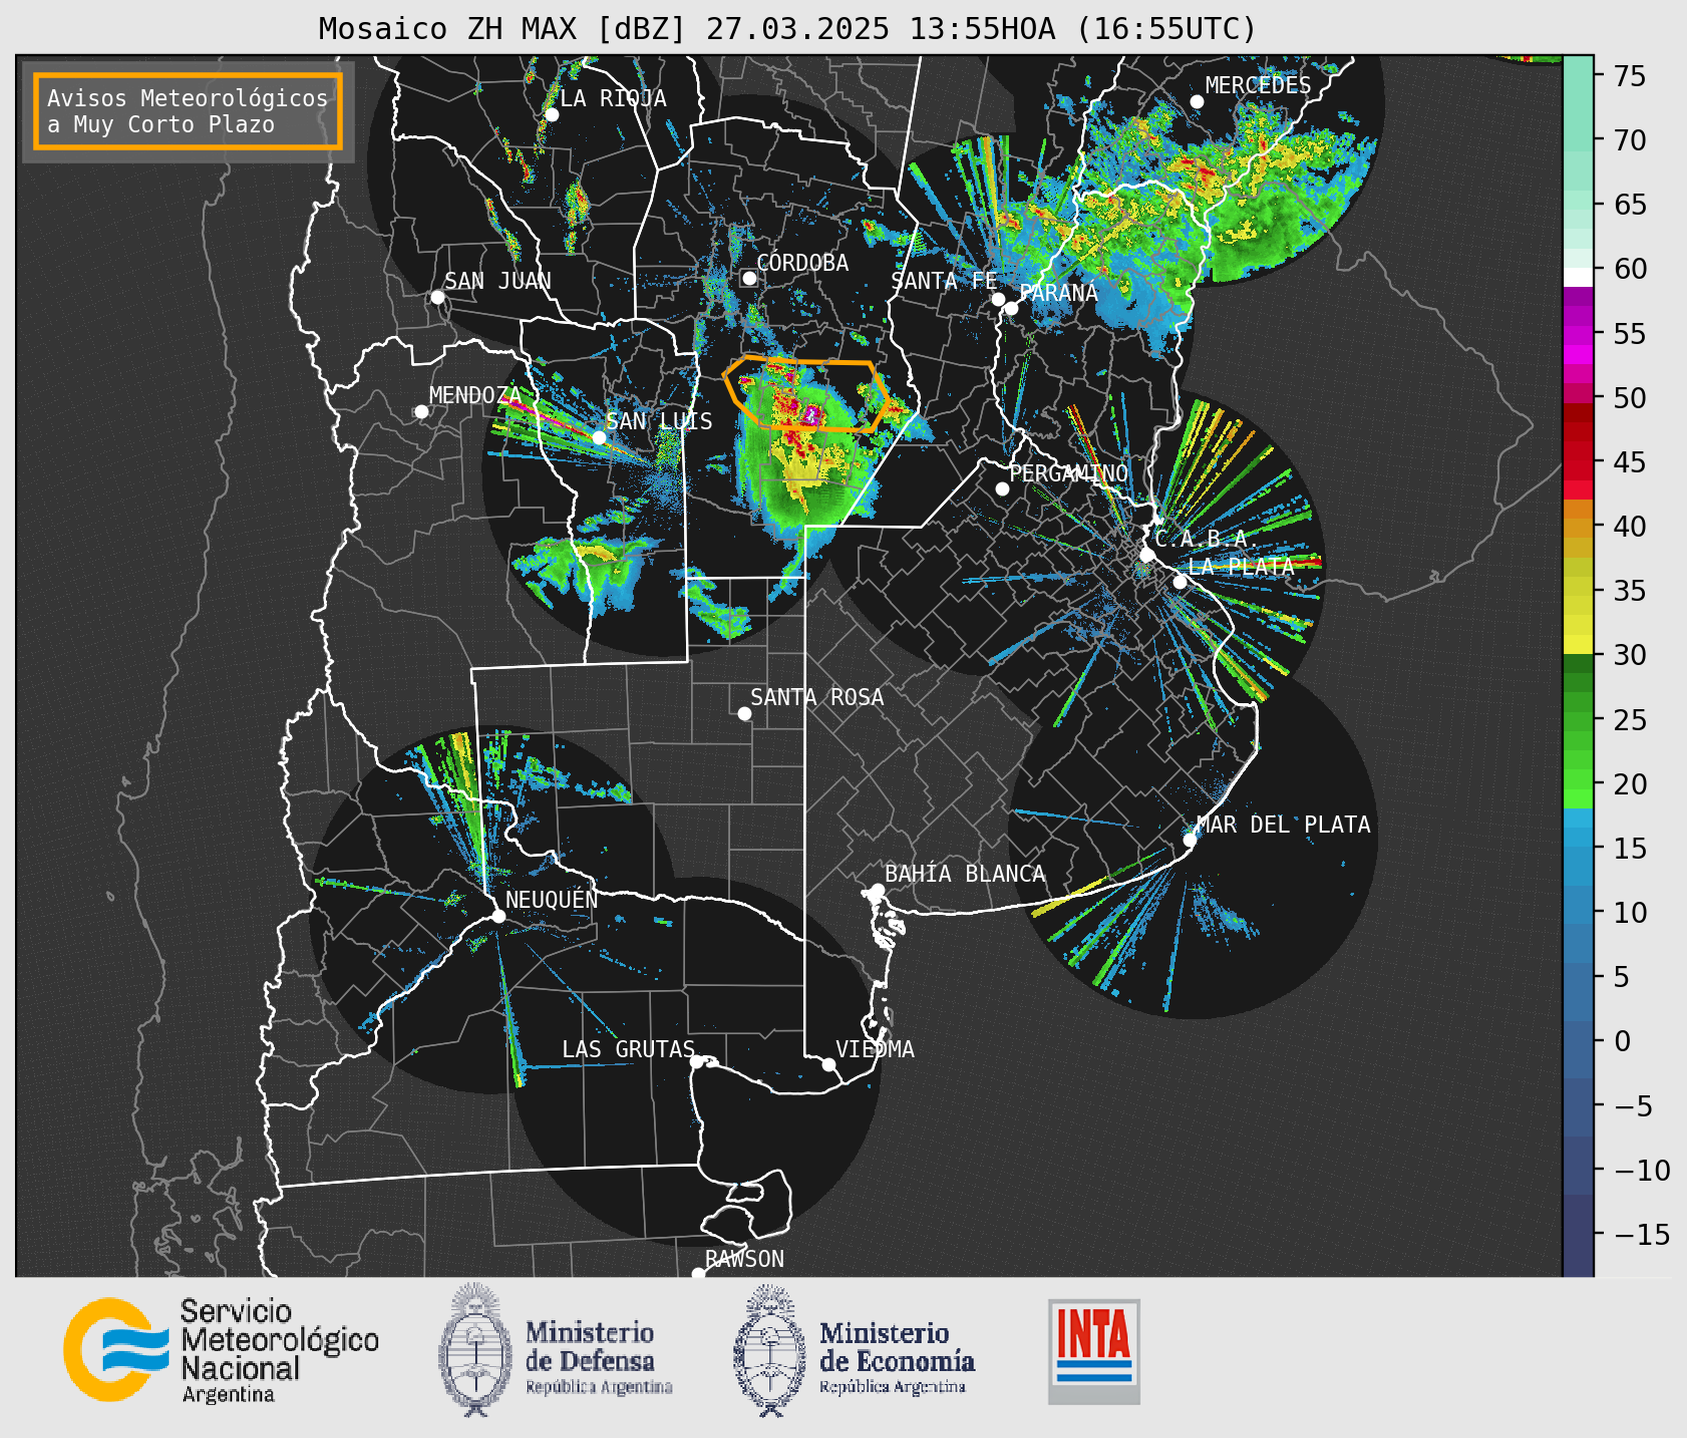
Task: Click the LAS GRUTAS label text
Action: point(628,1049)
